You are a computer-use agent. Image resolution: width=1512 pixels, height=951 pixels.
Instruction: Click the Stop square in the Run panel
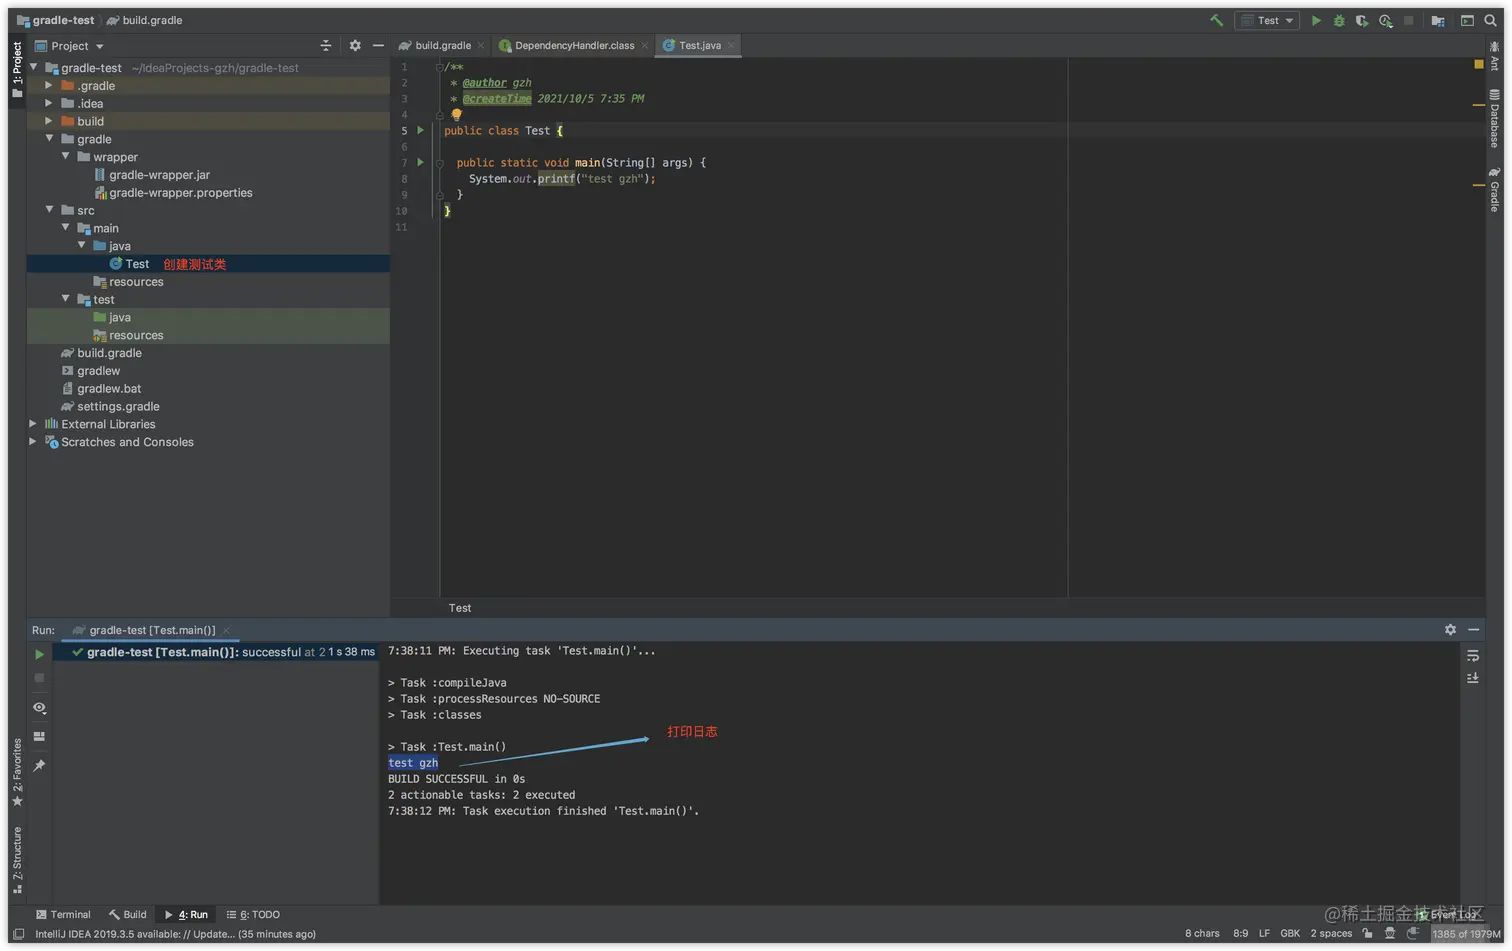39,678
